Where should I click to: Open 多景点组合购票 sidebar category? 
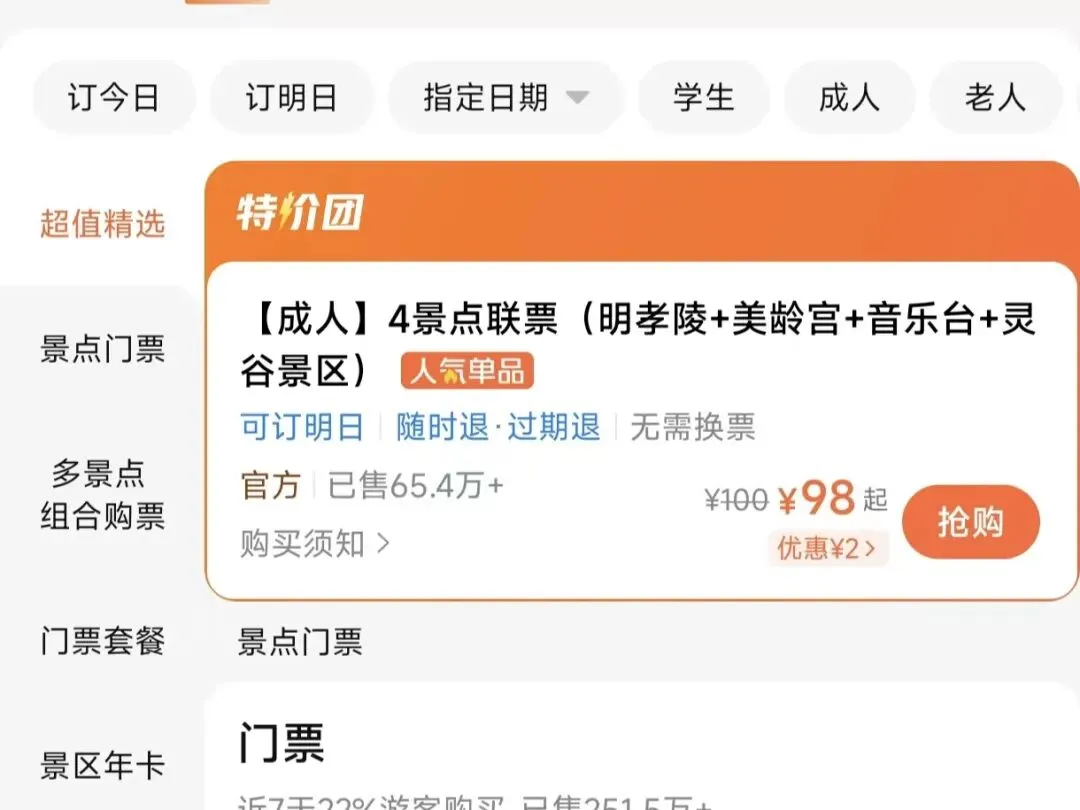[103, 495]
